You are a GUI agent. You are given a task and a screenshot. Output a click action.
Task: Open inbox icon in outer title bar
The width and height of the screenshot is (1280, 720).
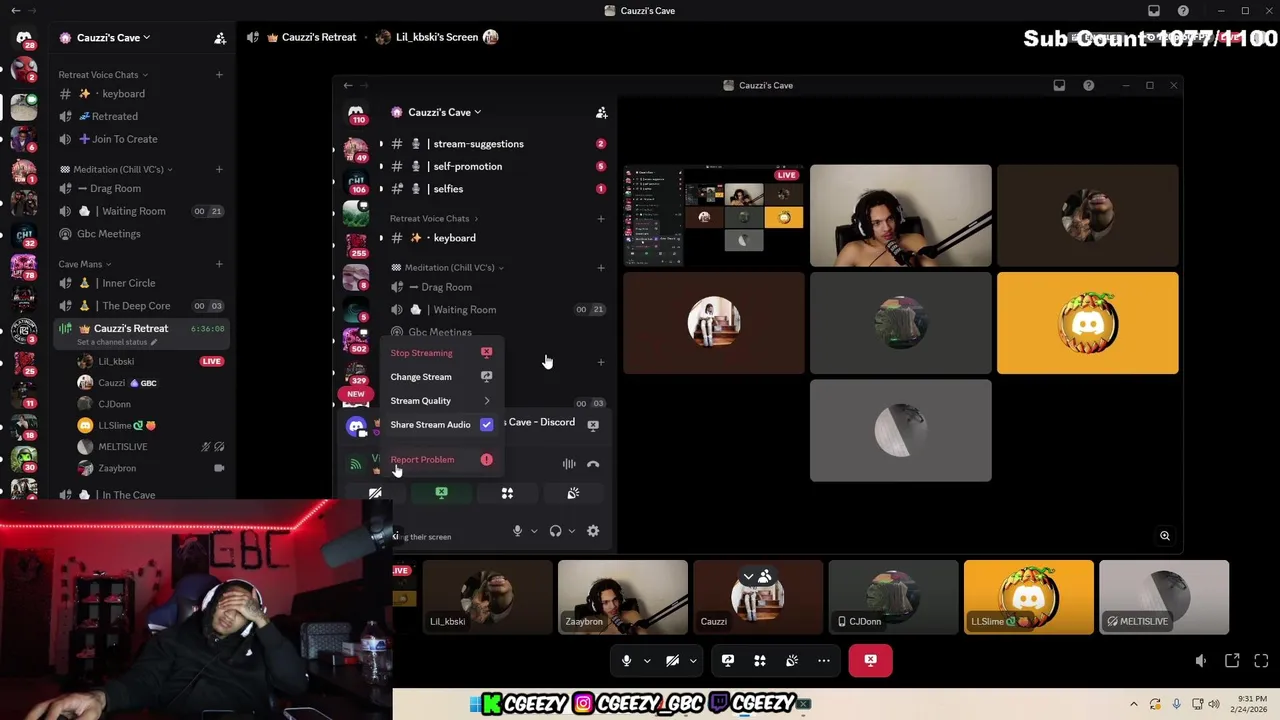(x=1154, y=11)
